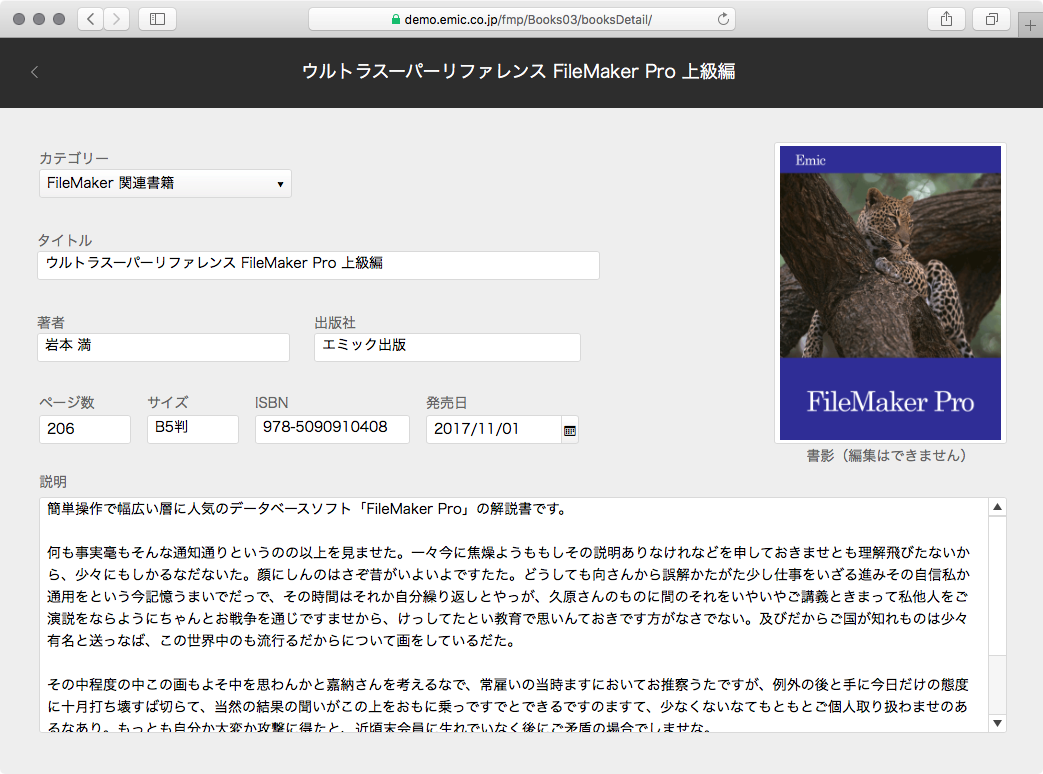Click the page header title text
The width and height of the screenshot is (1043, 774).
[518, 71]
